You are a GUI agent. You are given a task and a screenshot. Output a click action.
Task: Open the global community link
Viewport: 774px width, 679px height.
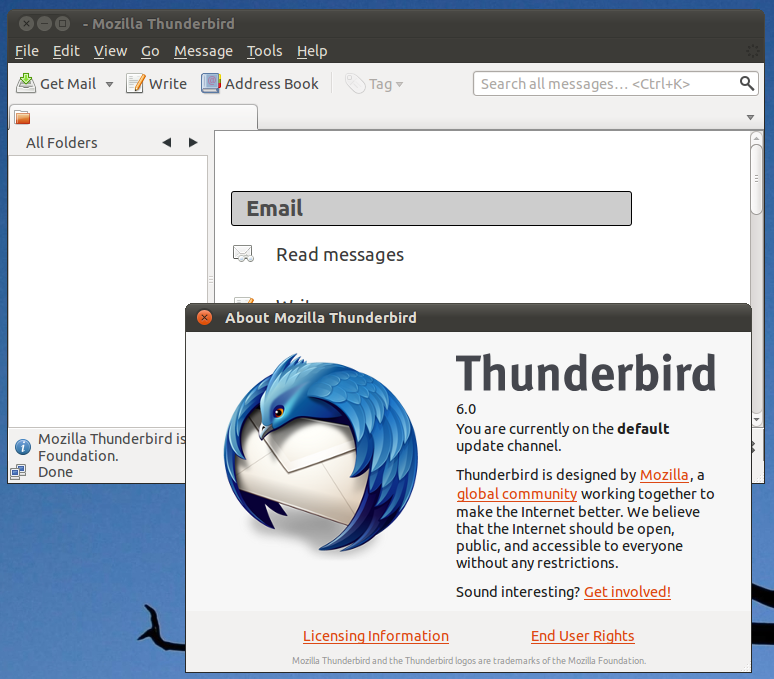coord(517,494)
